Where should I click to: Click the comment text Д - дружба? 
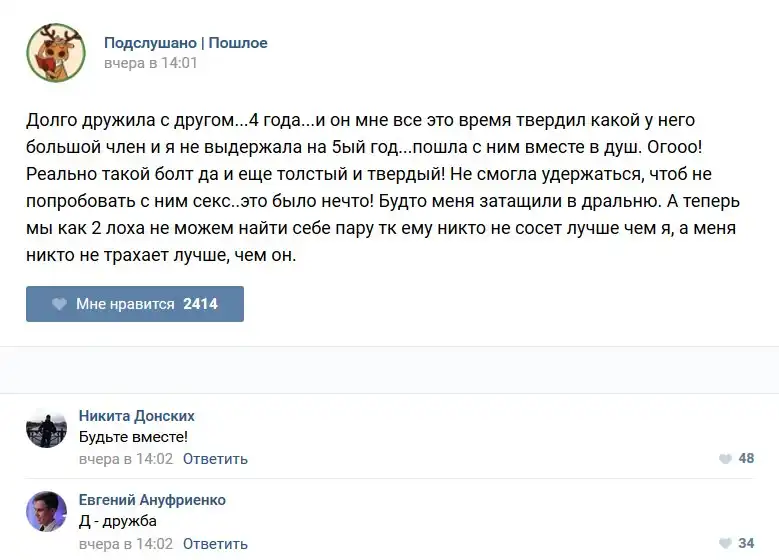coord(118,521)
